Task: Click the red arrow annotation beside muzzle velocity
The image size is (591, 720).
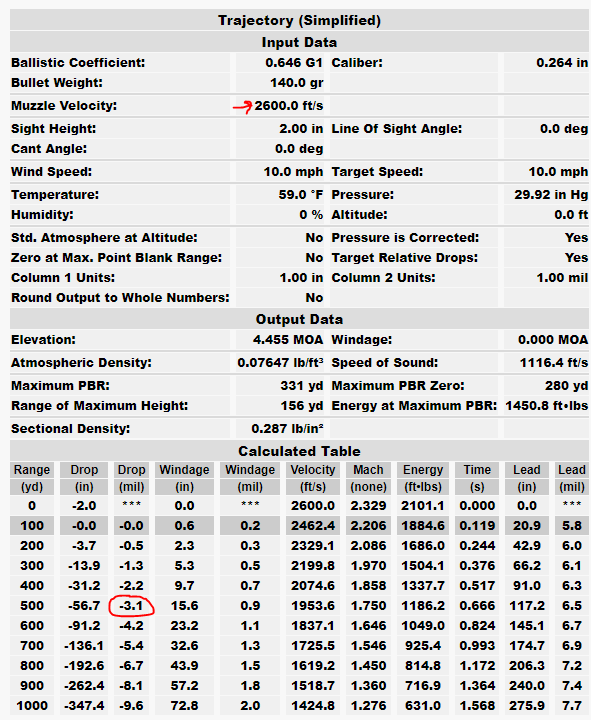Action: point(242,107)
